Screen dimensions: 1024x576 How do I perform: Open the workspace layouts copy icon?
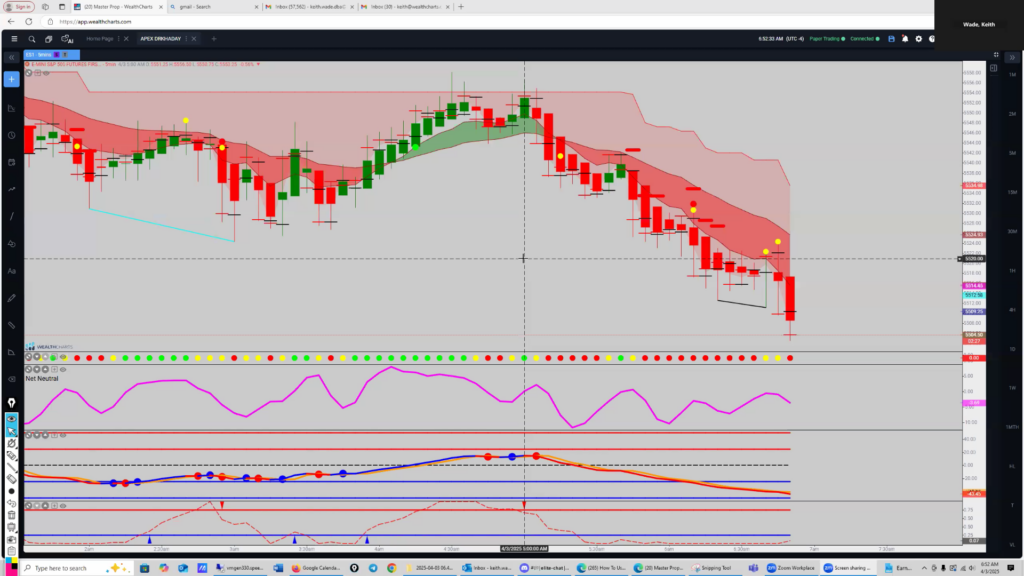point(48,39)
